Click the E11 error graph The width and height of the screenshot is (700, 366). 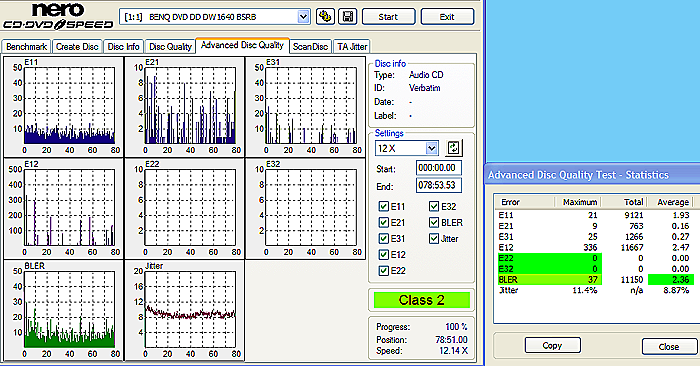point(63,106)
